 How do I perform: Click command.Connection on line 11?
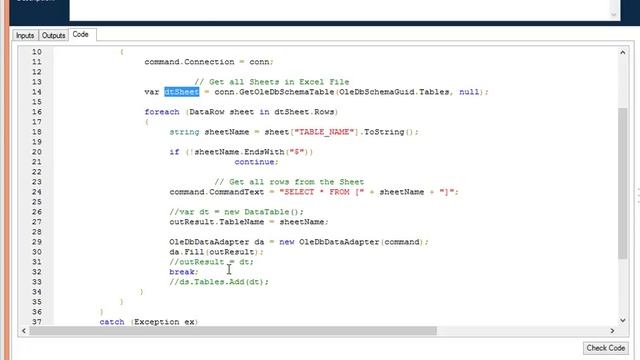(x=189, y=62)
